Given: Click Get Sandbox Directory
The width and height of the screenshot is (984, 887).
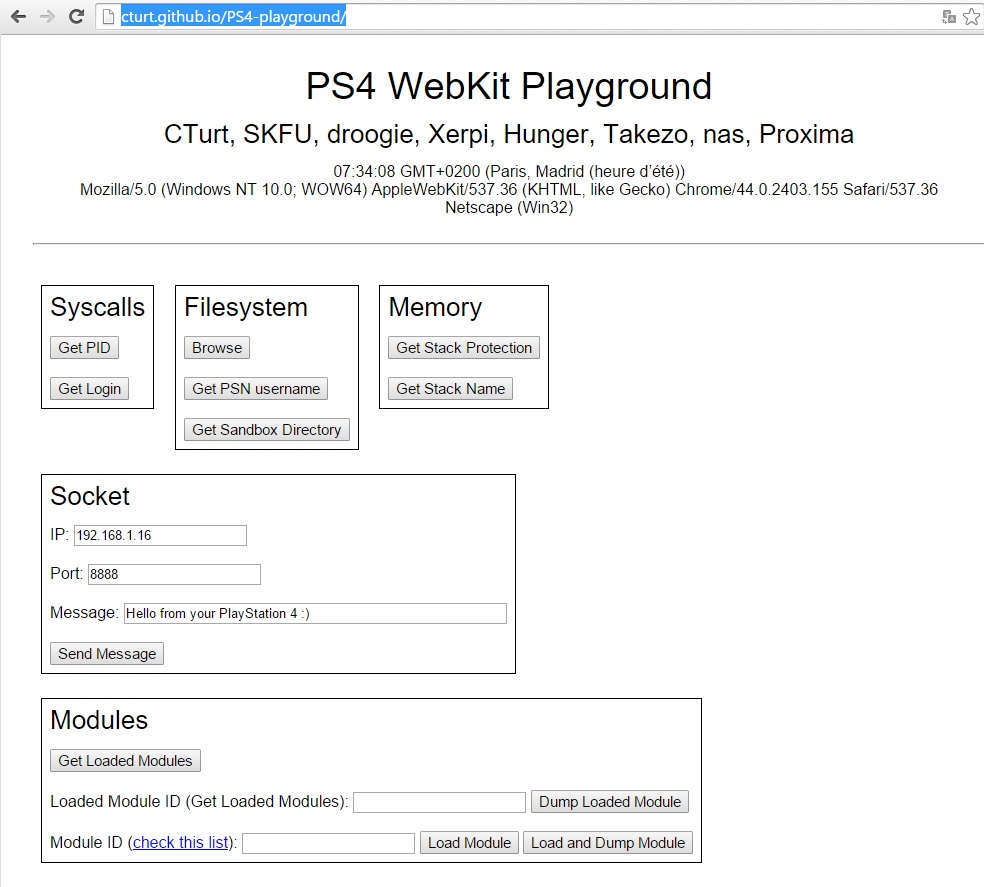Looking at the screenshot, I should tap(266, 429).
